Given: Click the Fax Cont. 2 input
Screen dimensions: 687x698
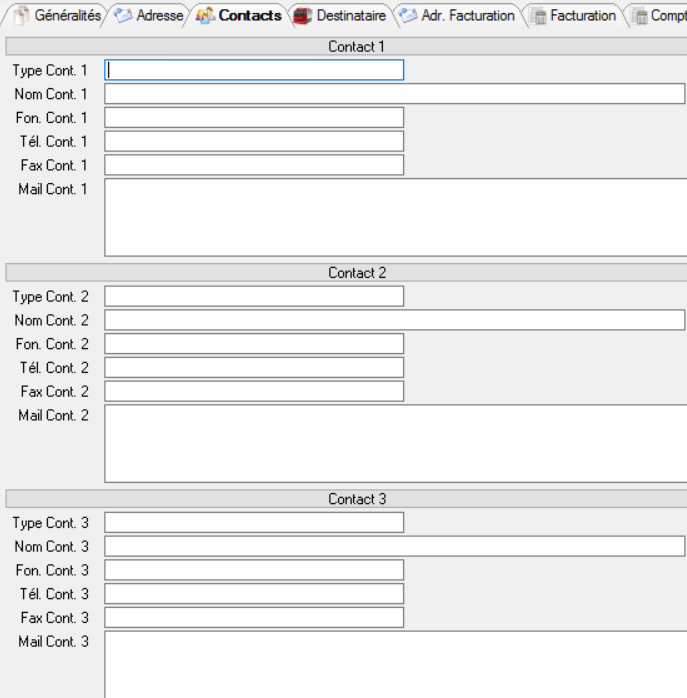Looking at the screenshot, I should (254, 391).
